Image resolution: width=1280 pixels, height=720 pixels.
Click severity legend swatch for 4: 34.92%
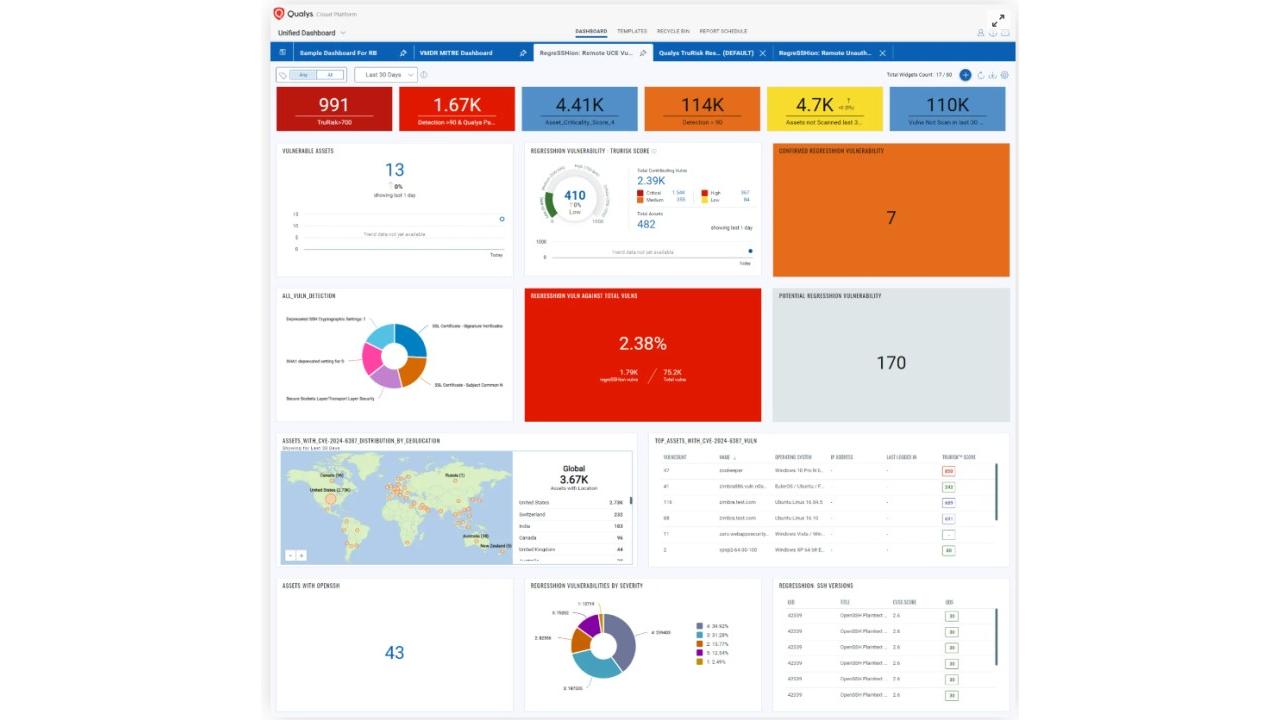(699, 628)
